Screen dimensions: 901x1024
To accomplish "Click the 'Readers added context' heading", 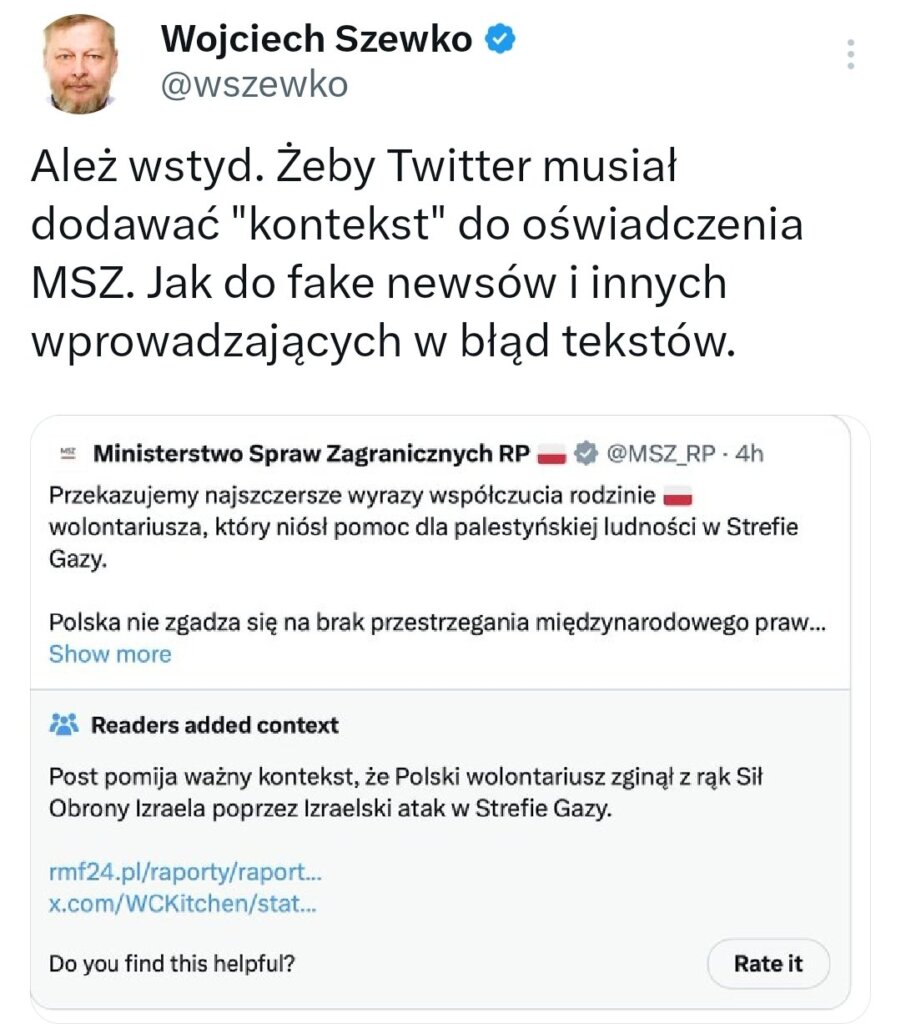I will [x=215, y=725].
